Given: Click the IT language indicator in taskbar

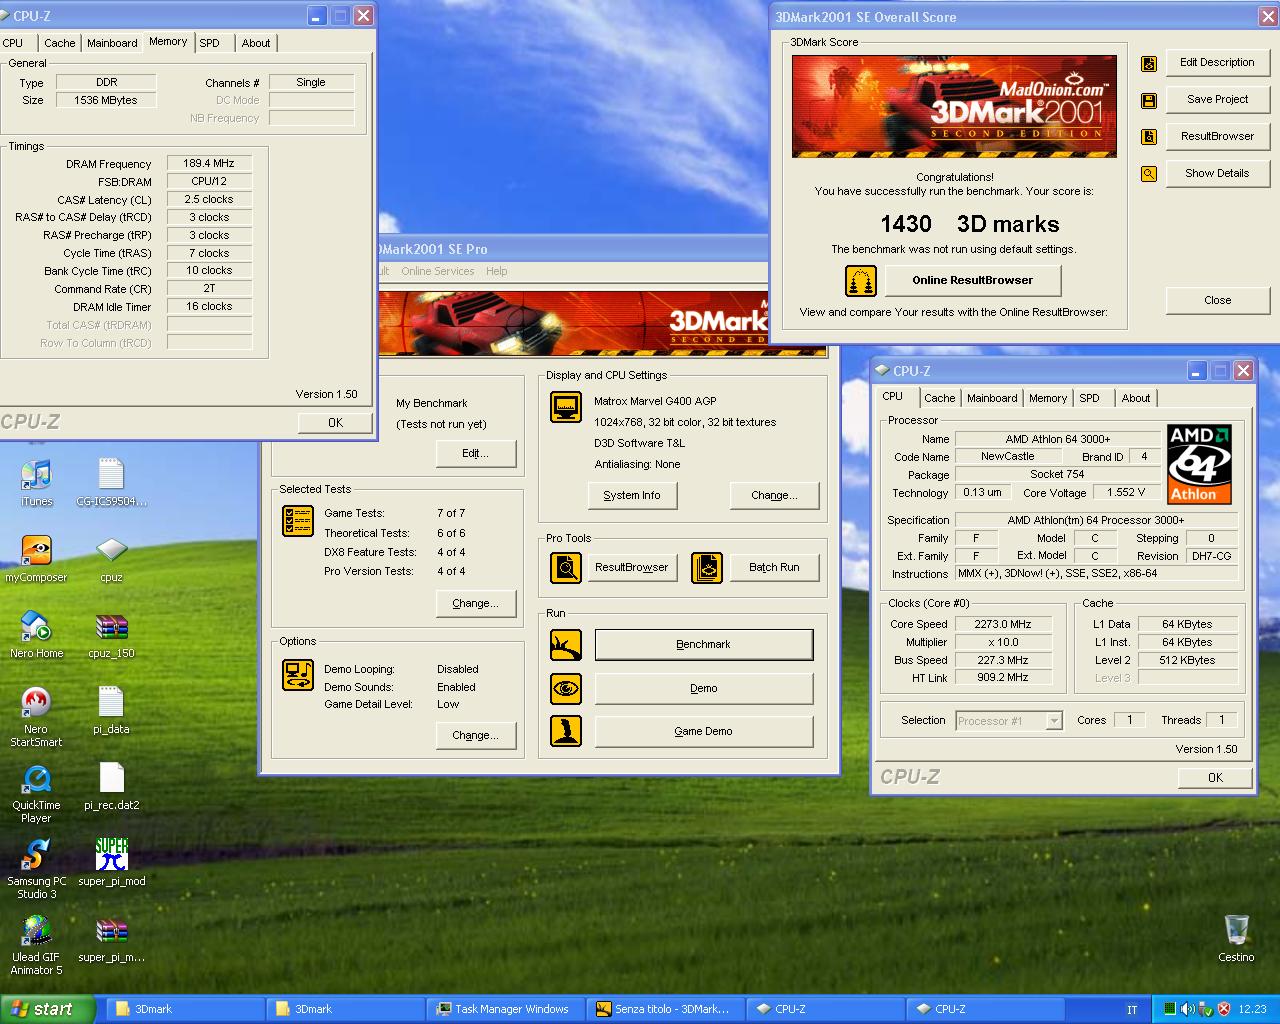Looking at the screenshot, I should coord(1131,1010).
